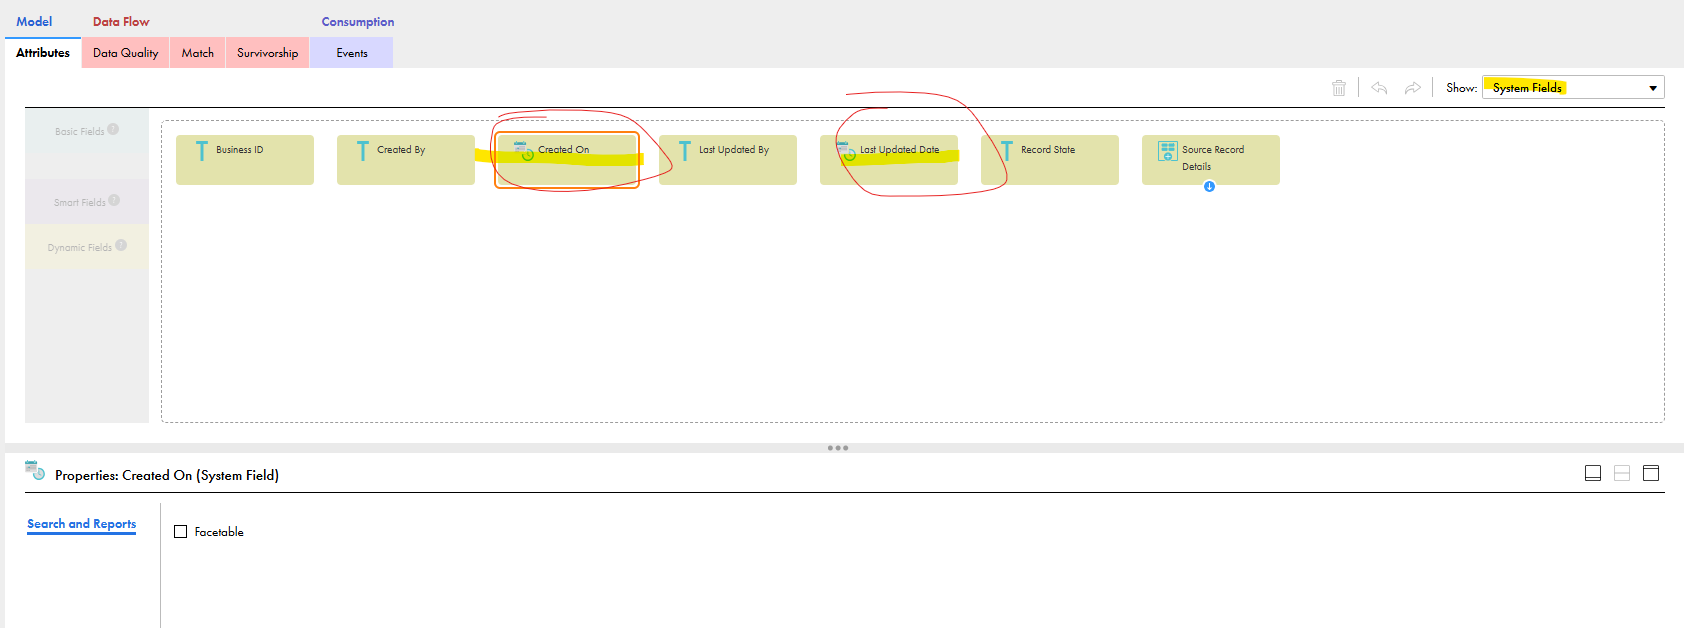Open the Search and Reports section
Screen dimensions: 1684x628
click(x=81, y=524)
